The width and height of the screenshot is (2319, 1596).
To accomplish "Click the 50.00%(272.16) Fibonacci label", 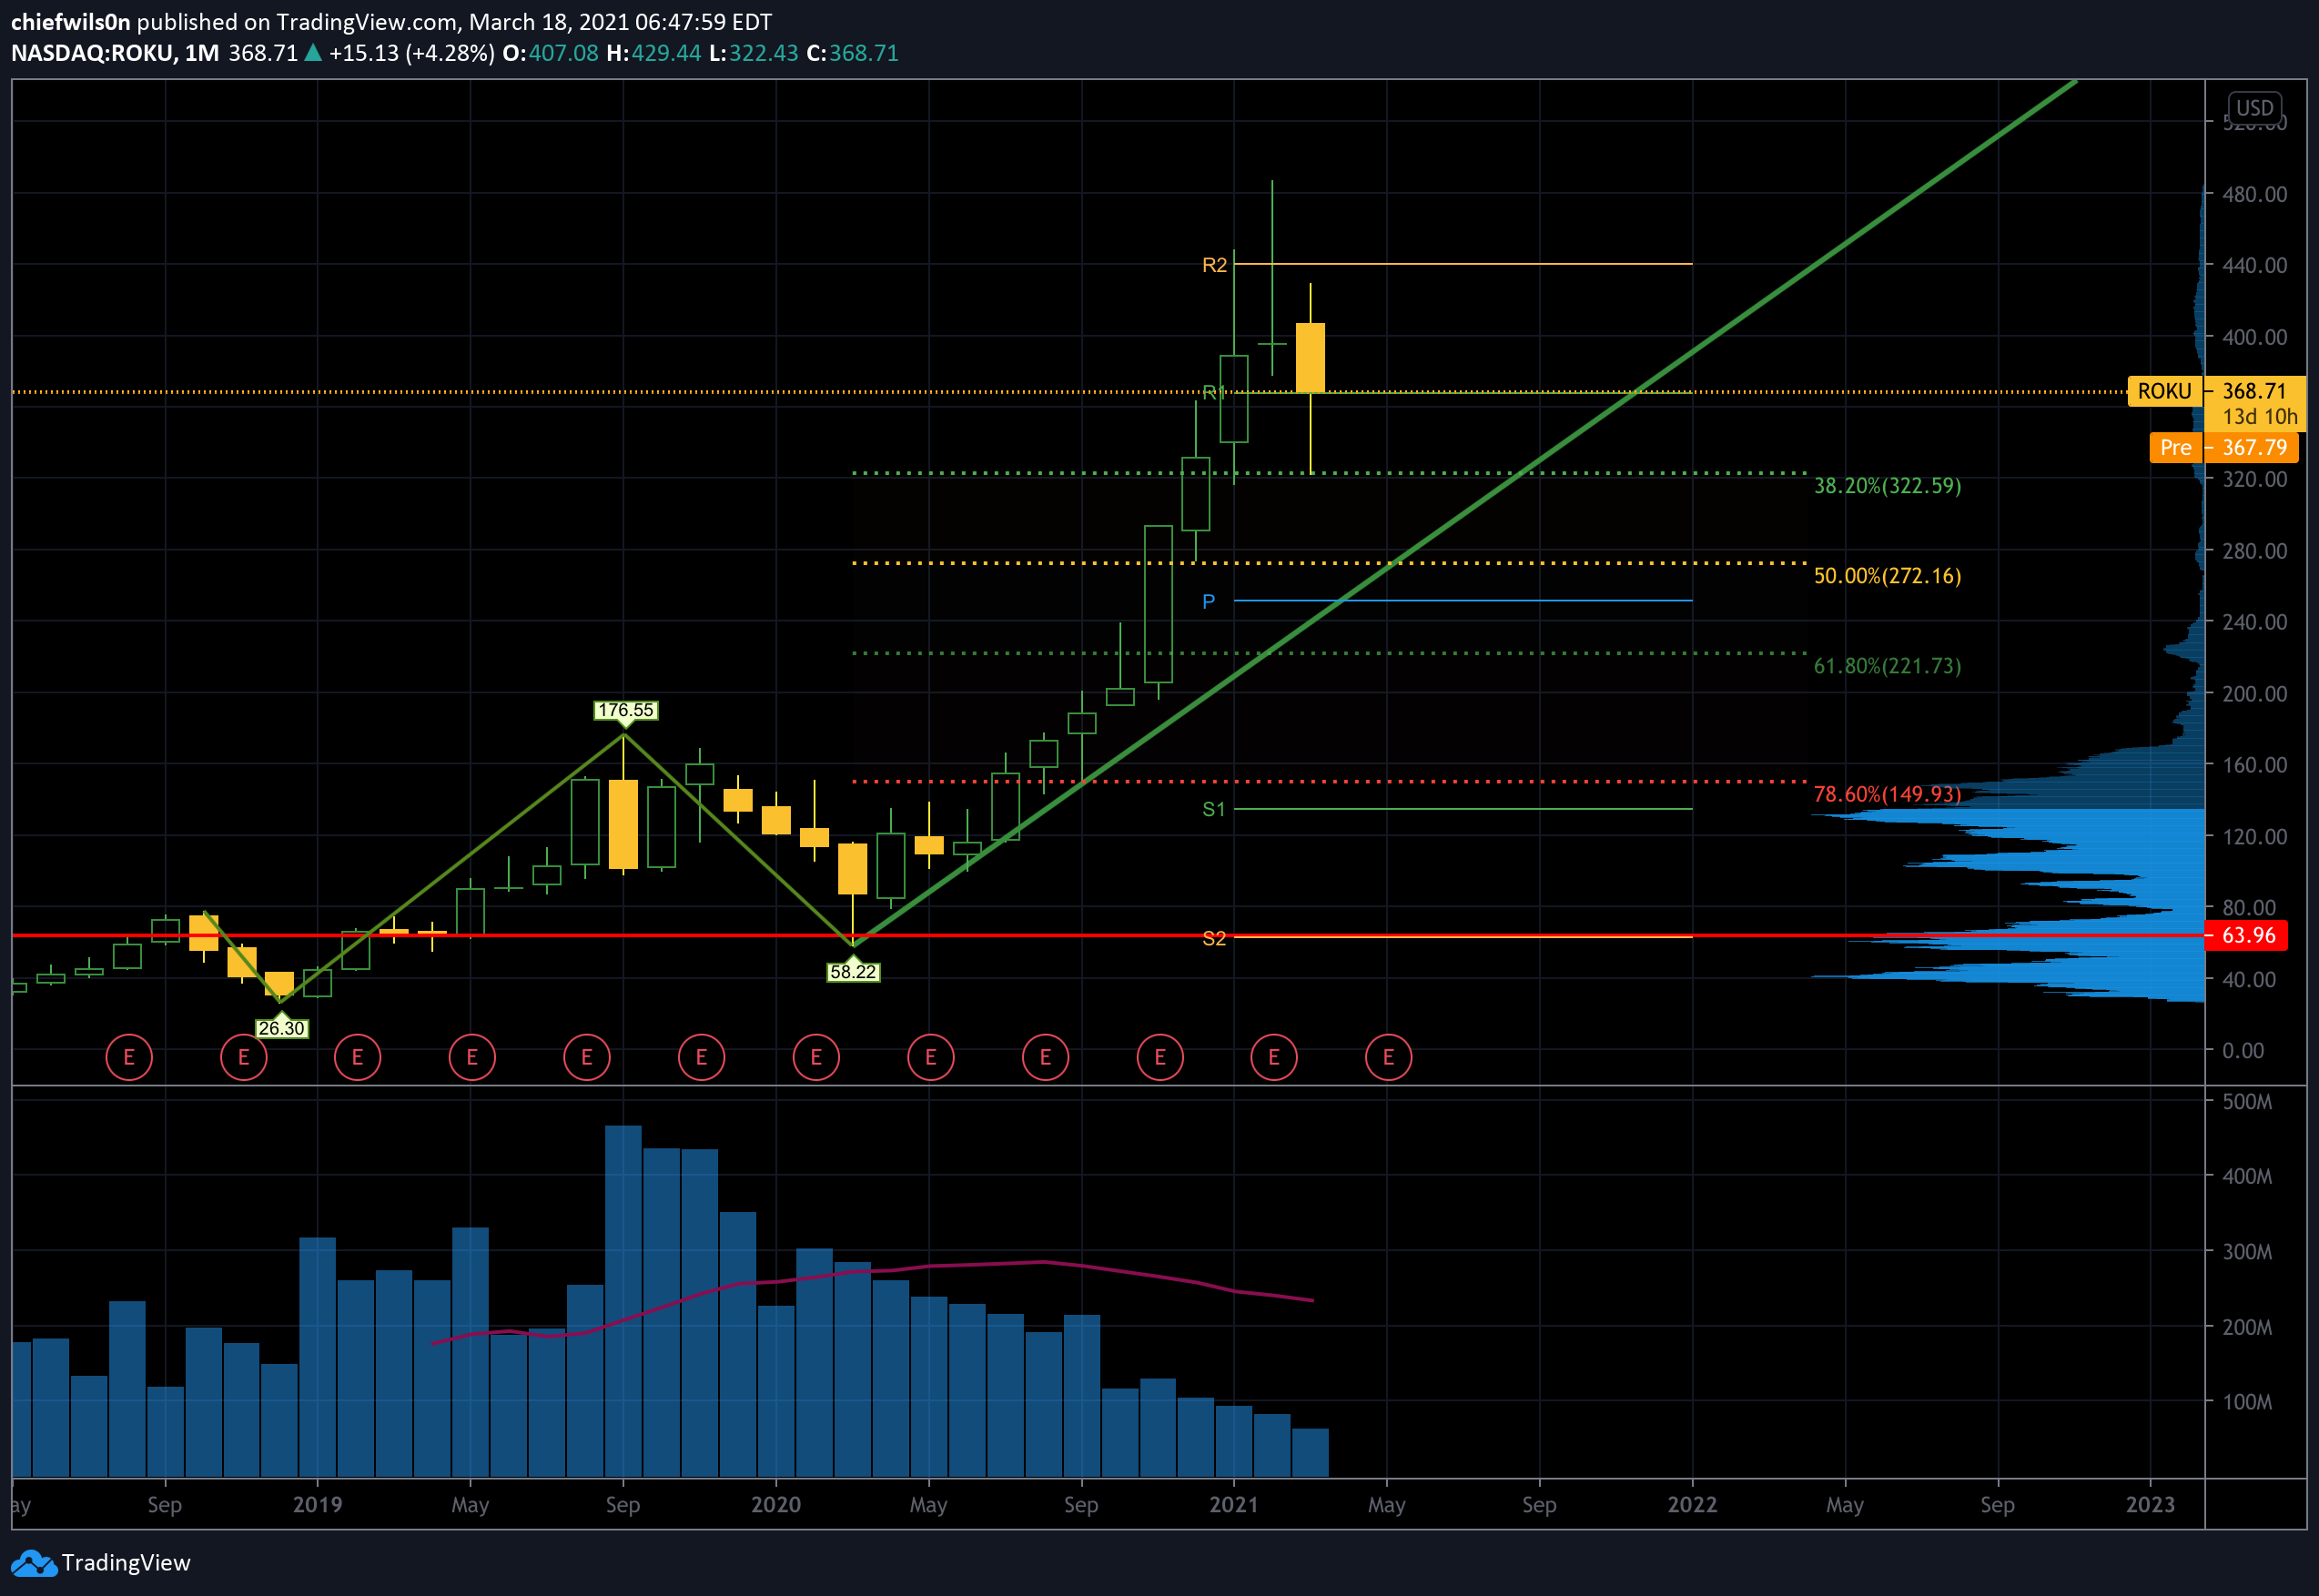I will (x=1887, y=576).
